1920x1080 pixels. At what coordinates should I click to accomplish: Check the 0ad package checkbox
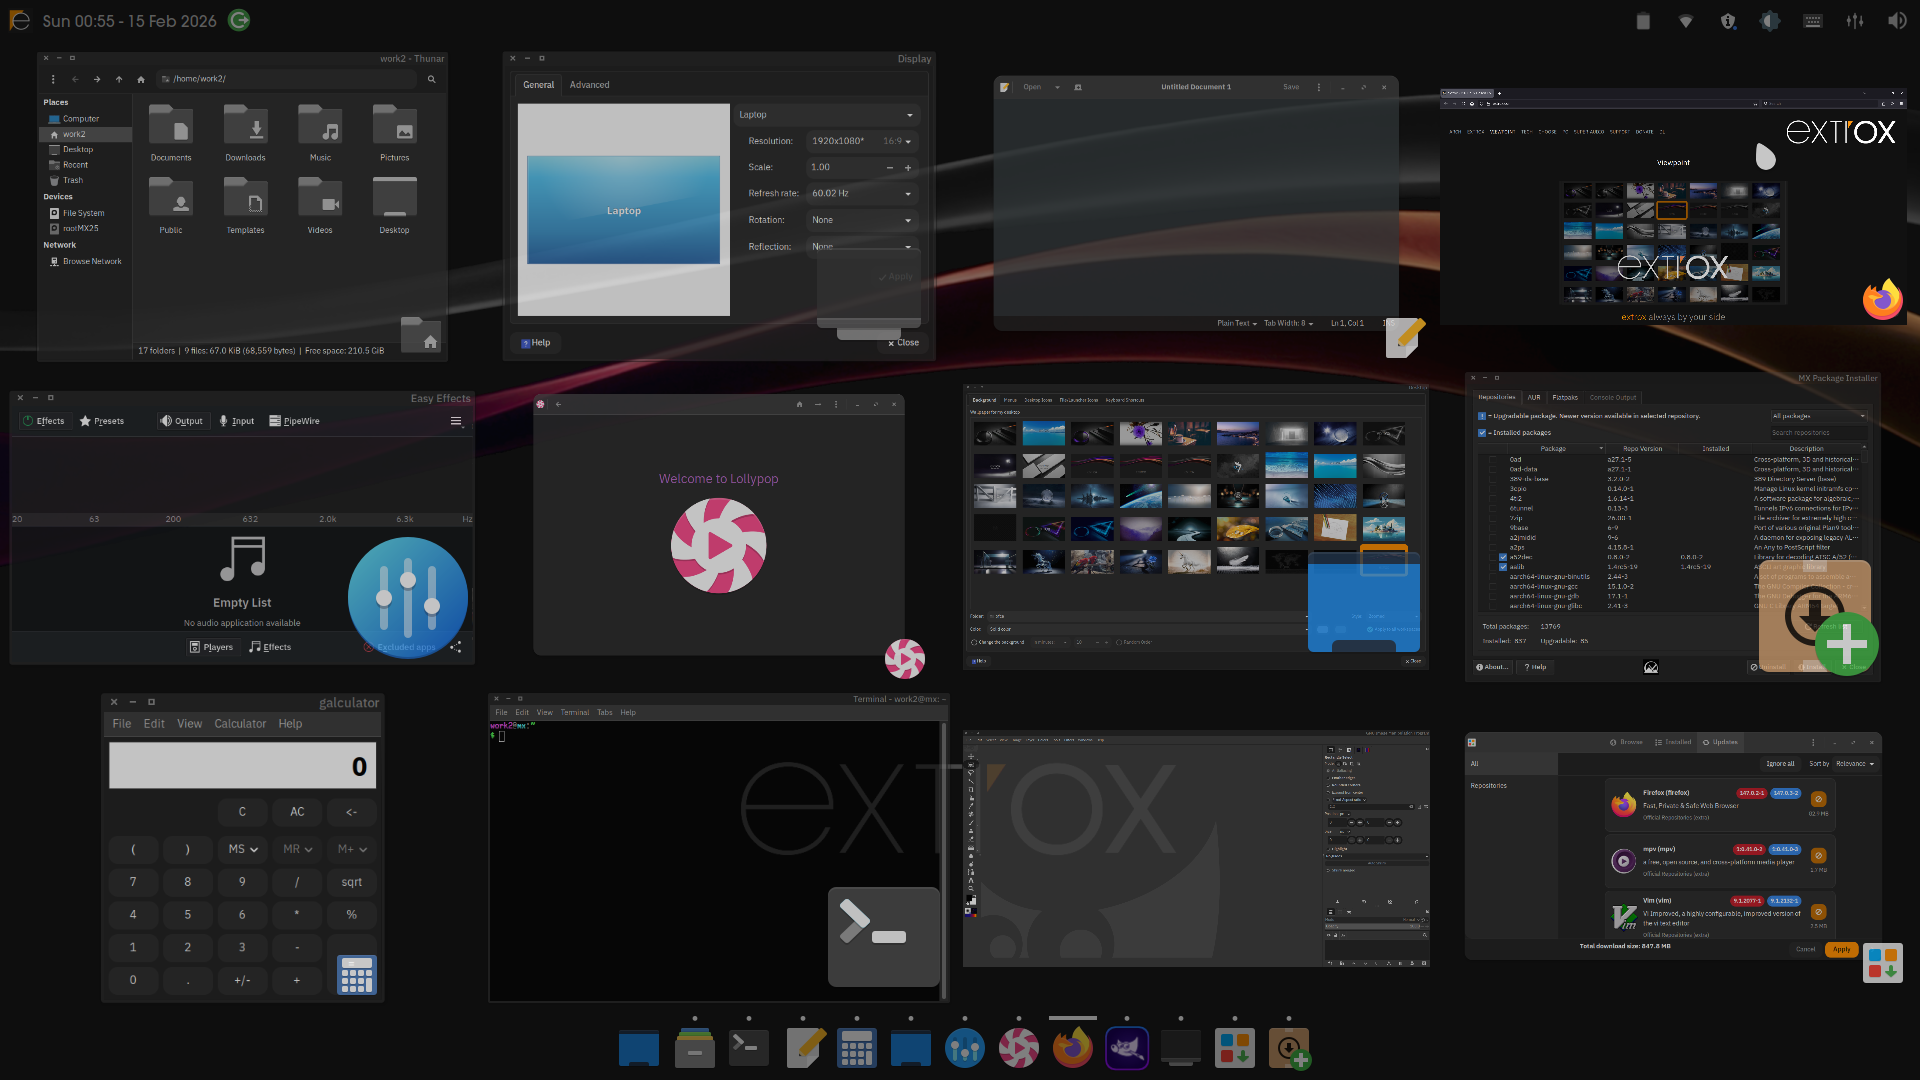pos(1493,460)
